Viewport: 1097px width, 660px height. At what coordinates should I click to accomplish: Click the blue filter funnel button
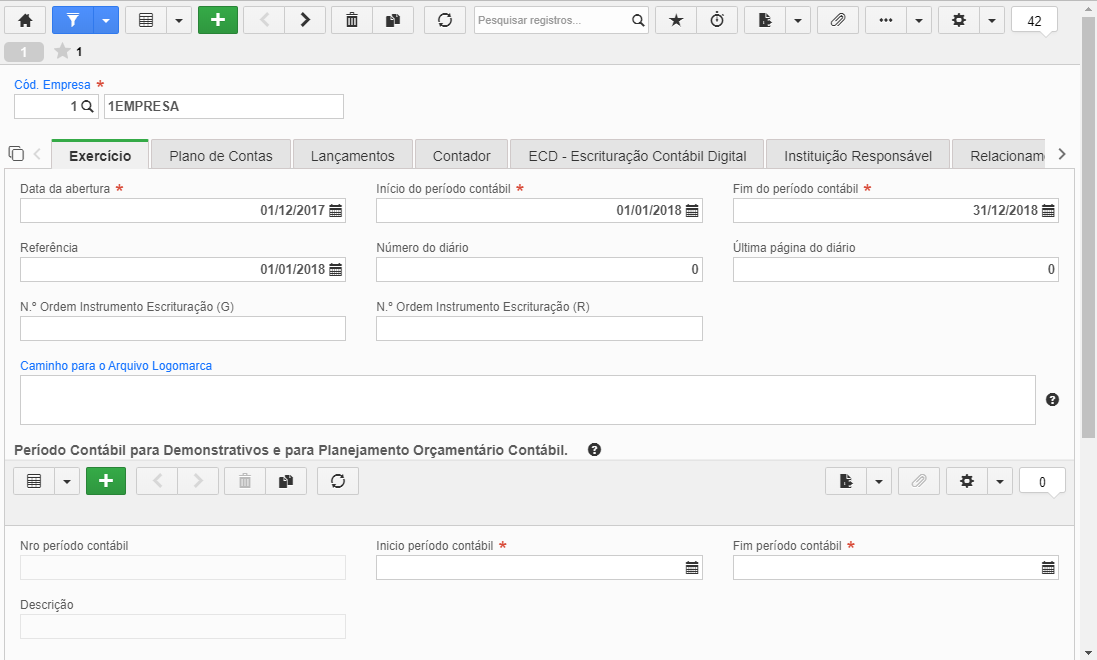(73, 20)
